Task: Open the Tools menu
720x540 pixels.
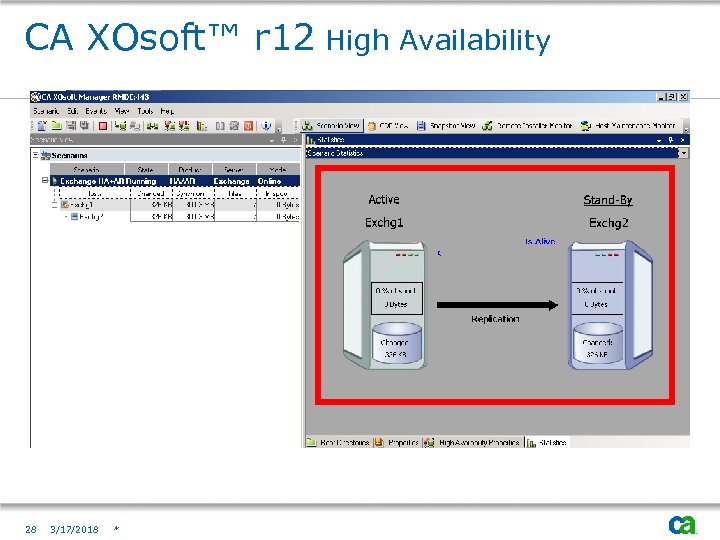Action: (x=145, y=111)
